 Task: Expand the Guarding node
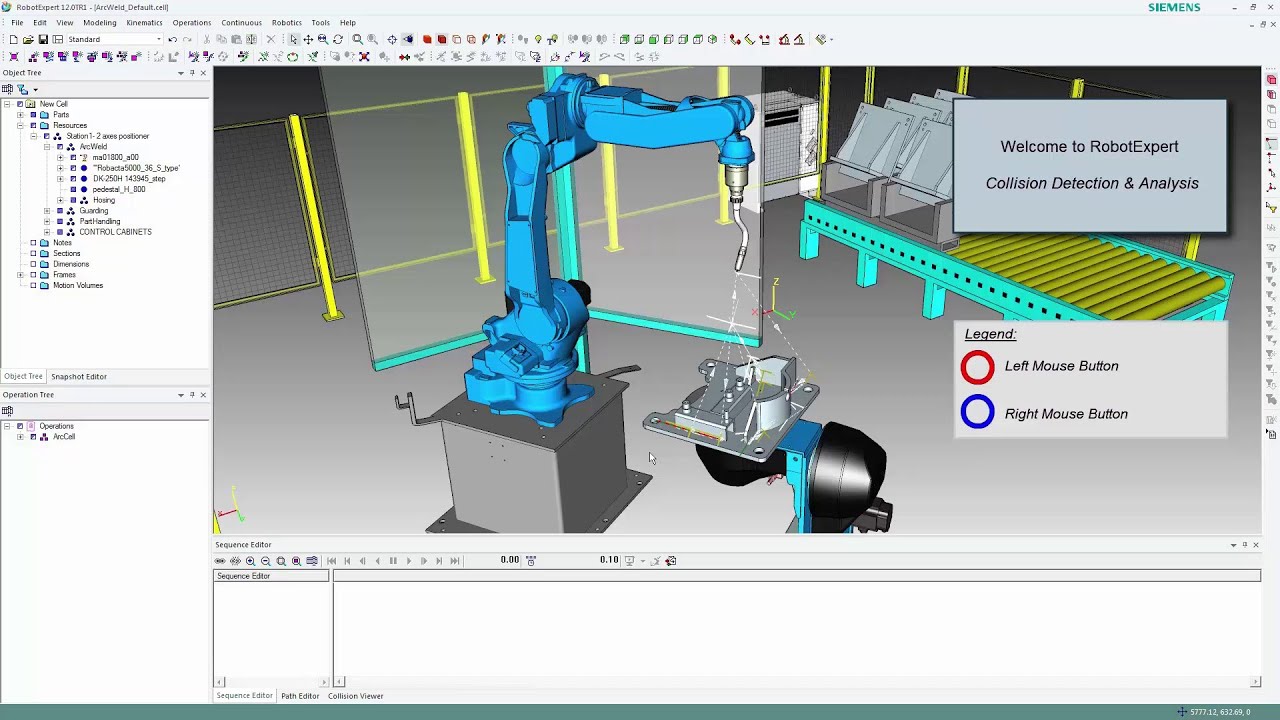pos(46,211)
